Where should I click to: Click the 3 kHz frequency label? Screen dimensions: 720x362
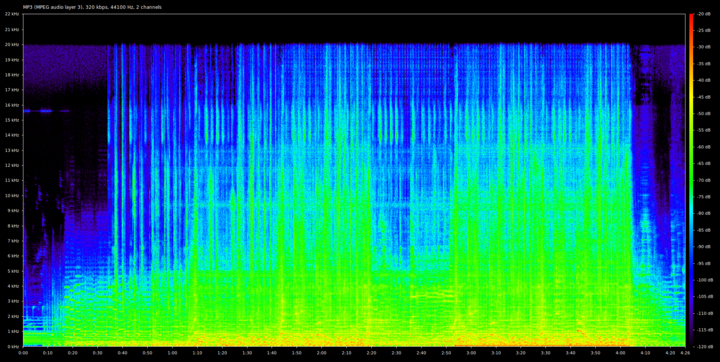[12, 301]
